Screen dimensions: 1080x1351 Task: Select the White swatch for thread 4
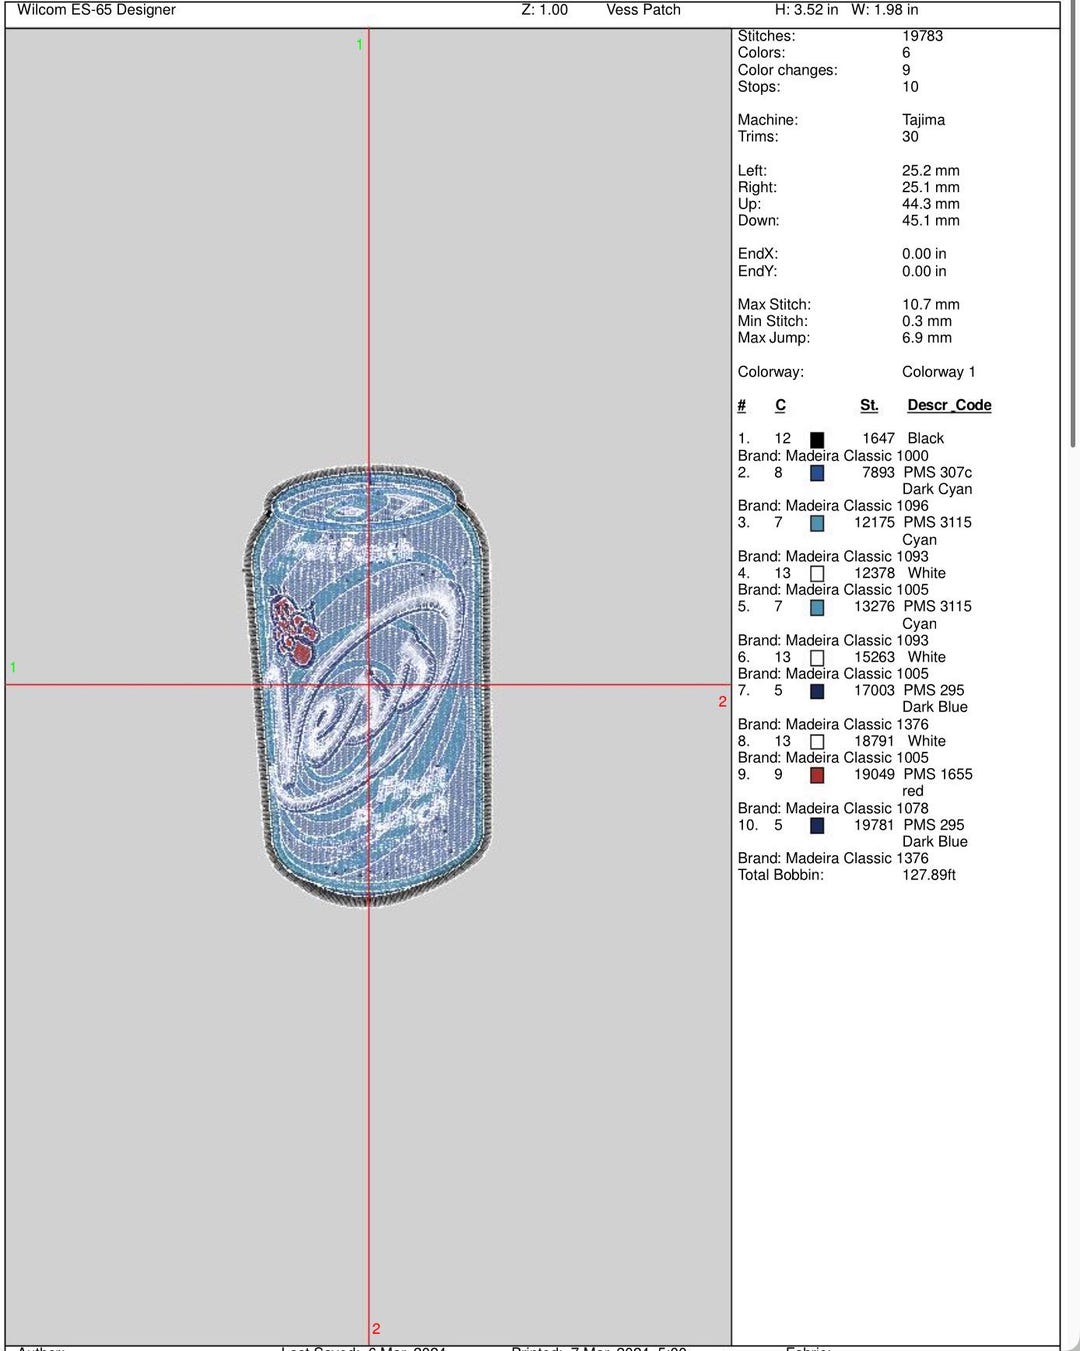818,573
